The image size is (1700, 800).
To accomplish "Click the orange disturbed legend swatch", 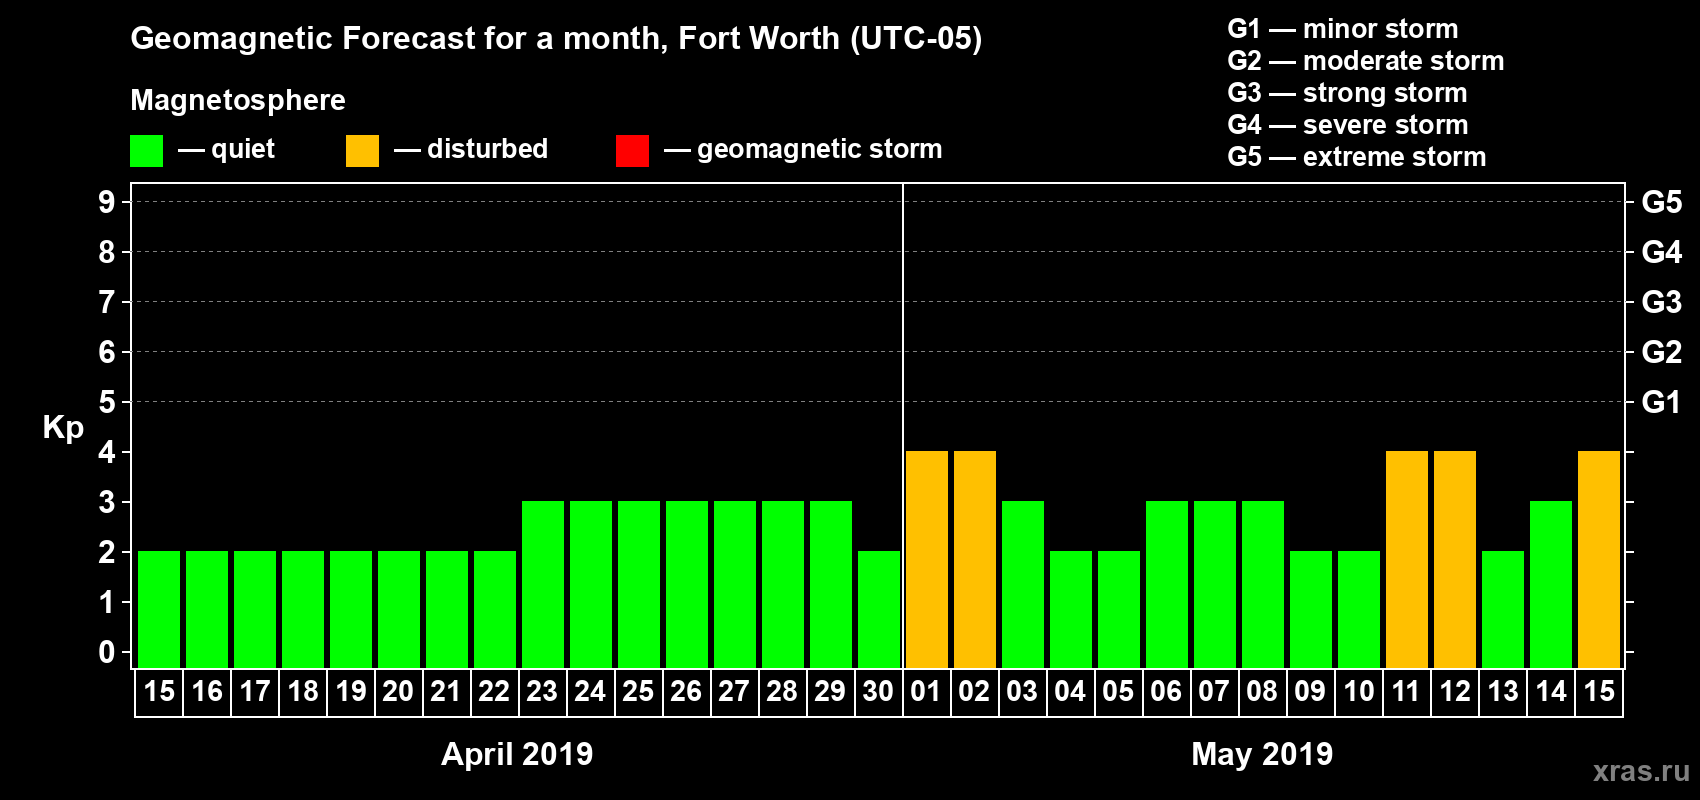I will point(362,151).
